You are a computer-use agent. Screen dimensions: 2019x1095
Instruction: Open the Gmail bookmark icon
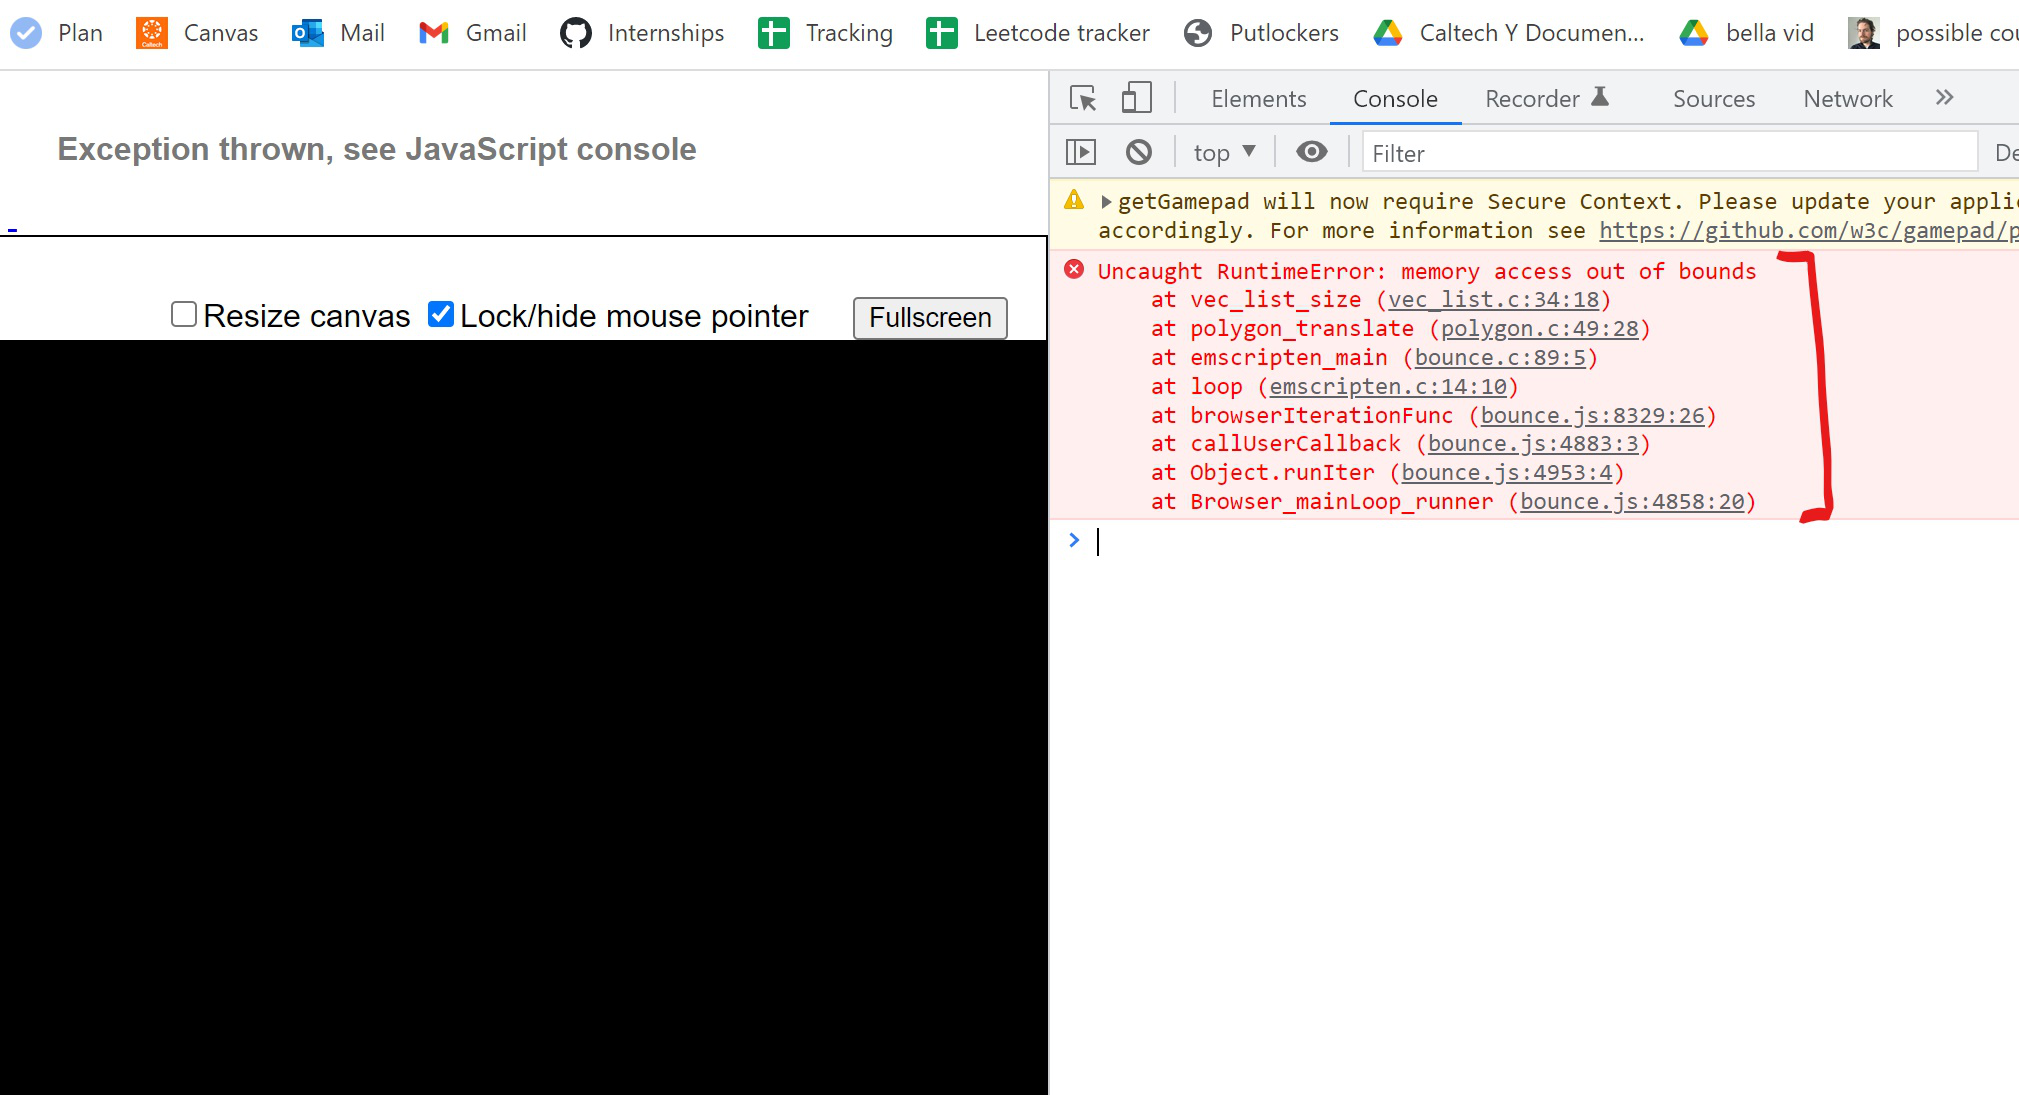point(432,32)
